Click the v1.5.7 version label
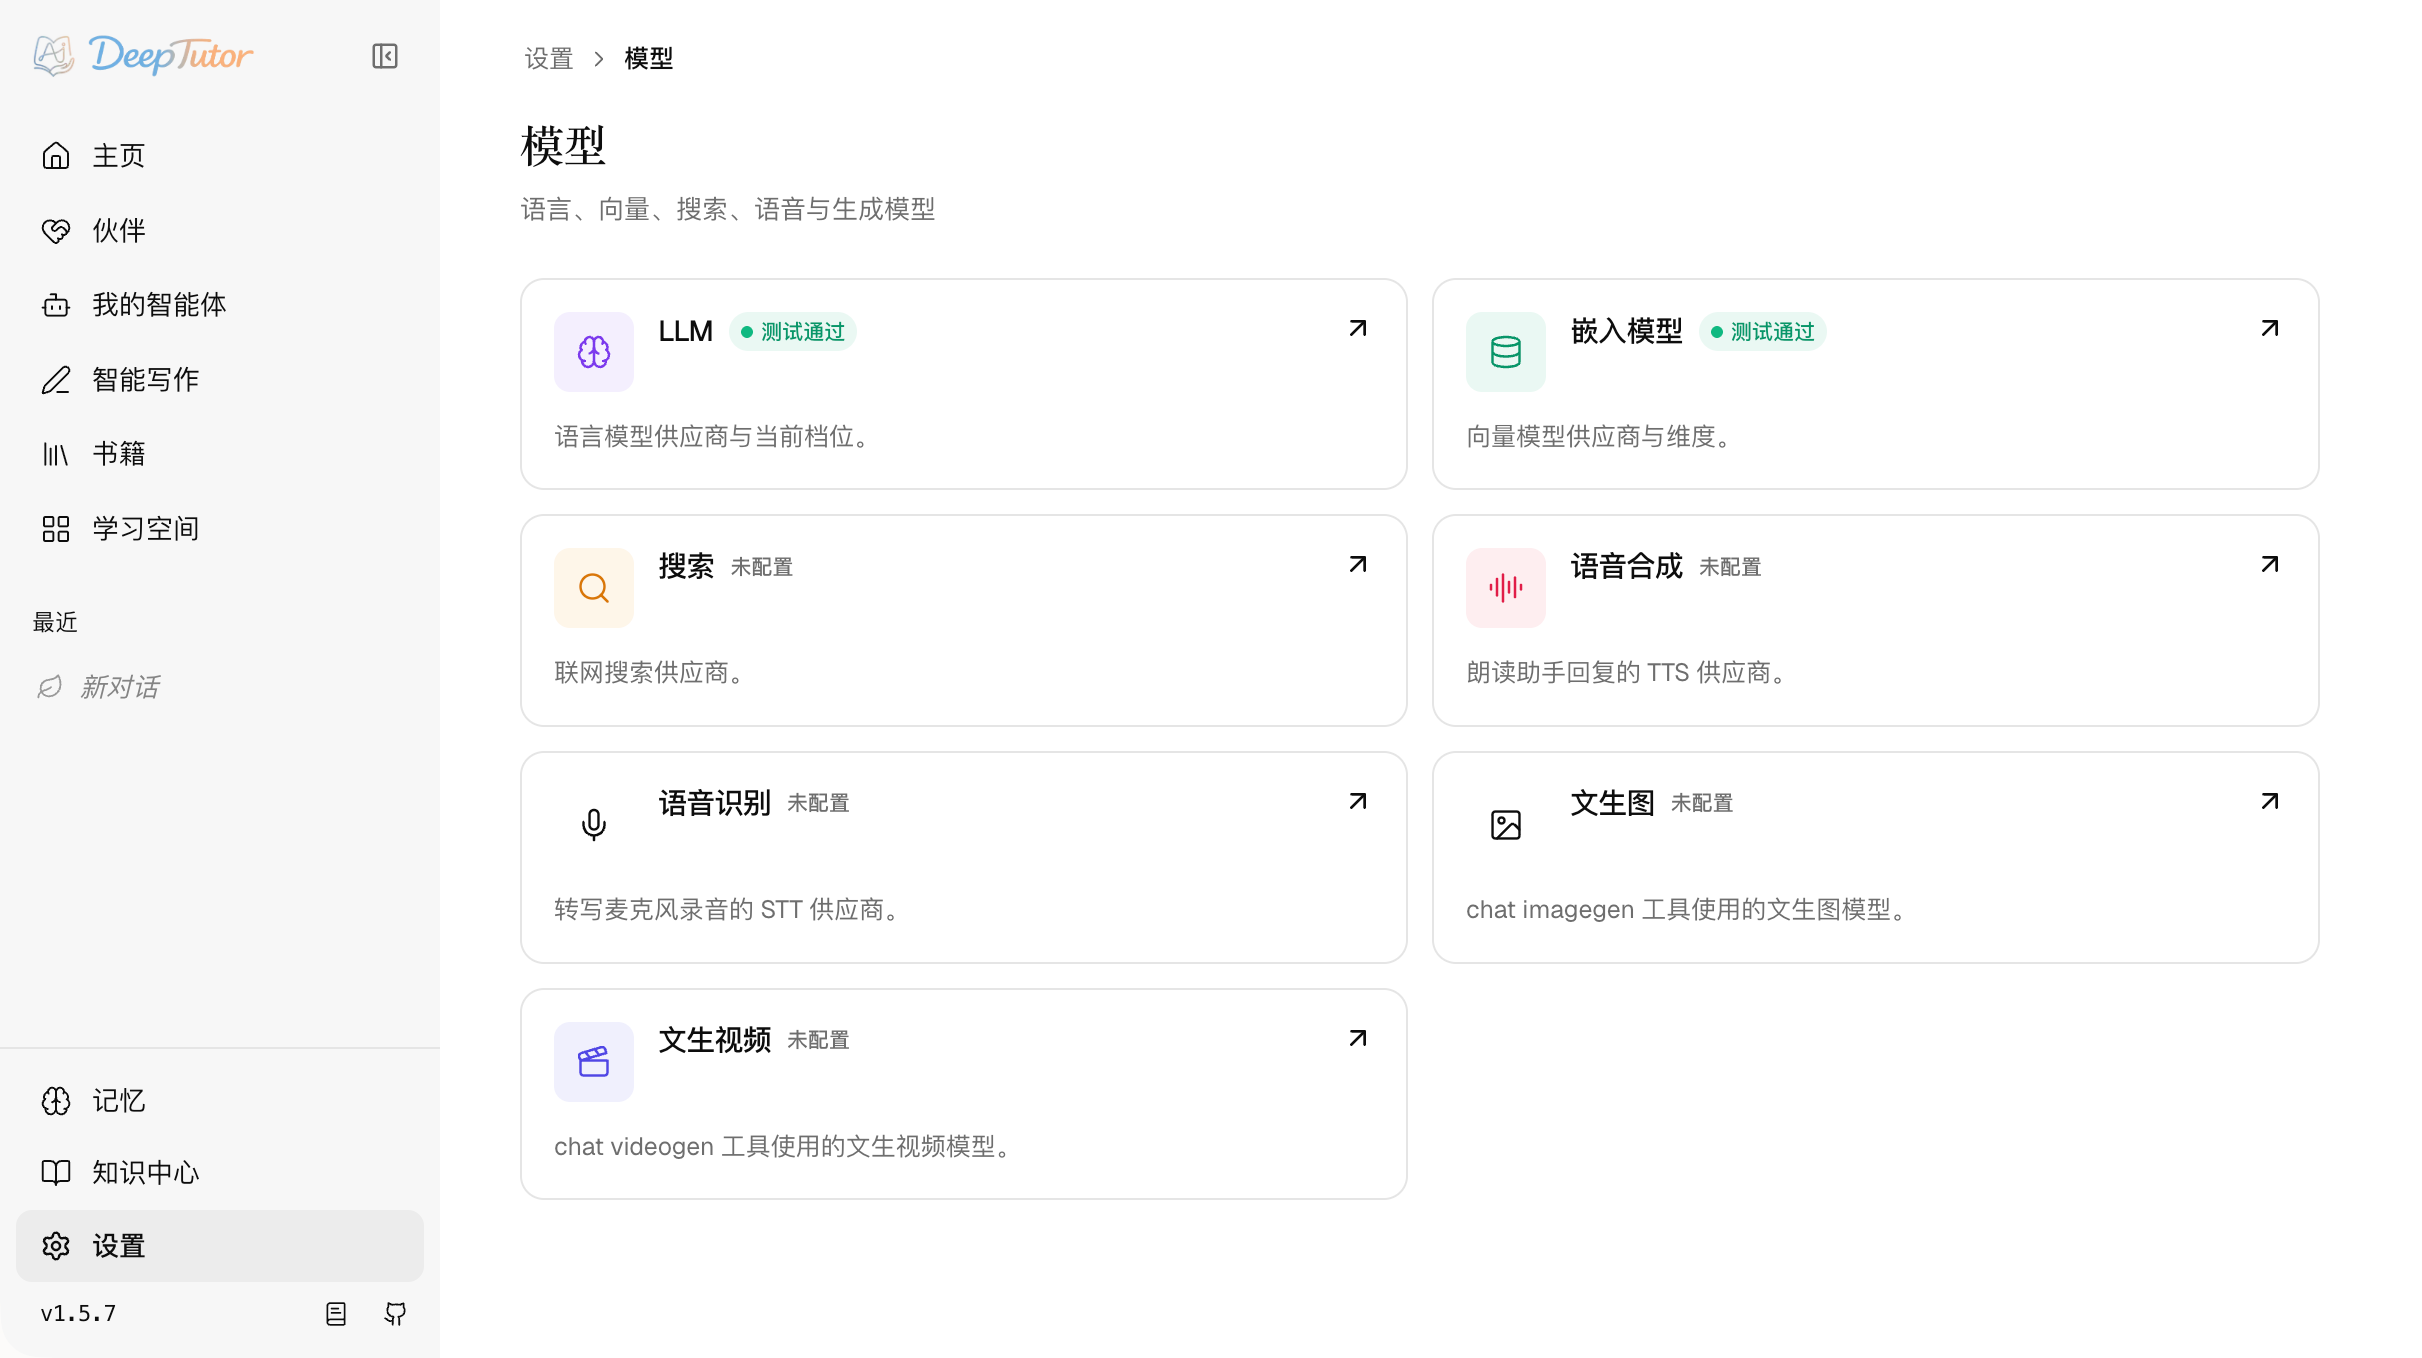2422x1358 pixels. (x=78, y=1314)
